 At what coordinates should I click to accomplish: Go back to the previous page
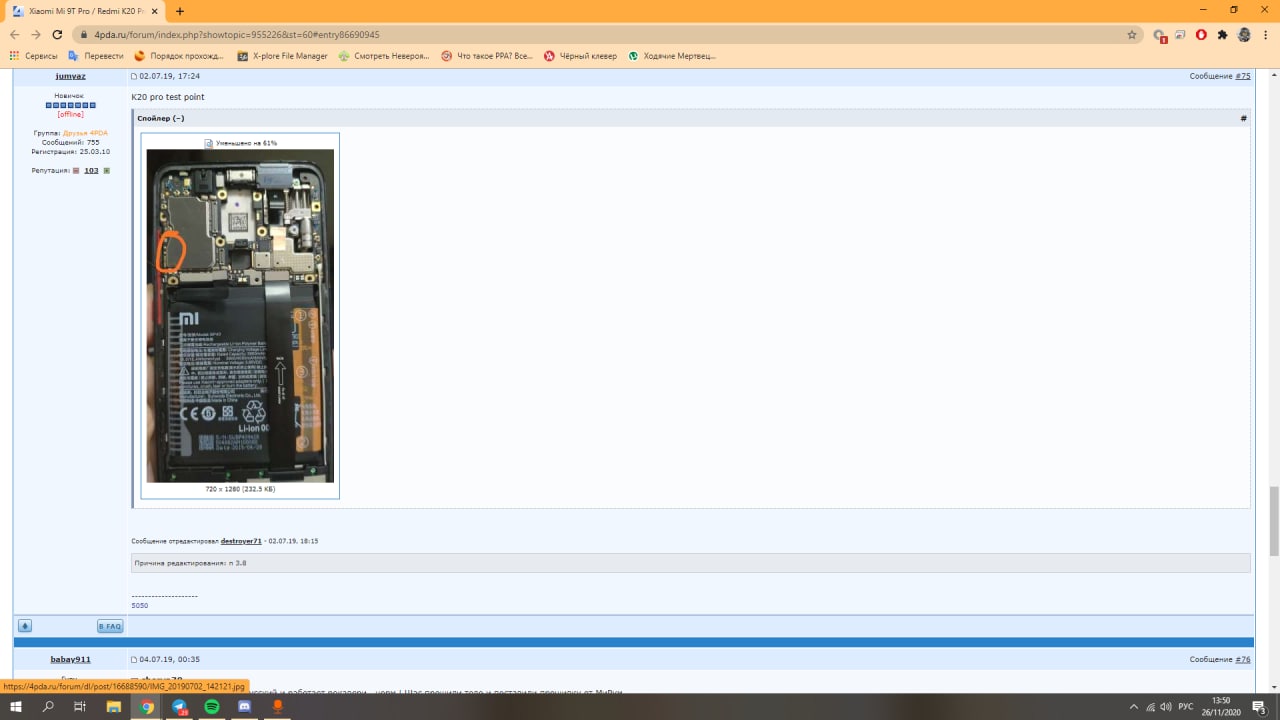(14, 34)
